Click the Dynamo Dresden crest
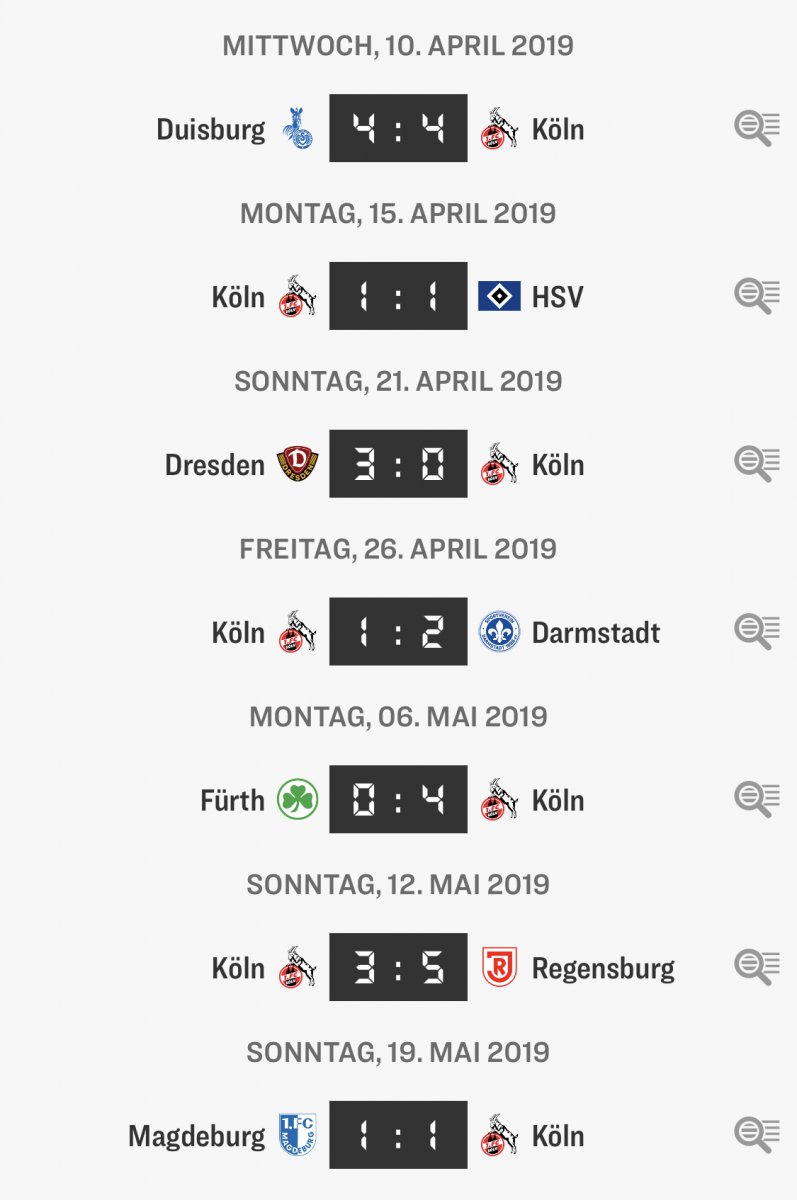Image resolution: width=797 pixels, height=1200 pixels. pos(297,464)
